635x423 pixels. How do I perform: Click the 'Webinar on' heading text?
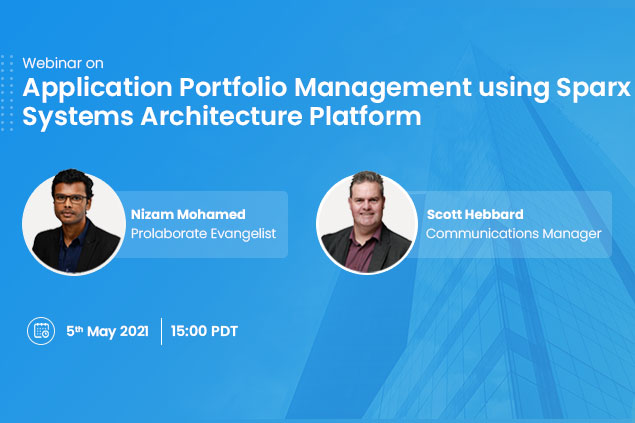click(x=63, y=63)
